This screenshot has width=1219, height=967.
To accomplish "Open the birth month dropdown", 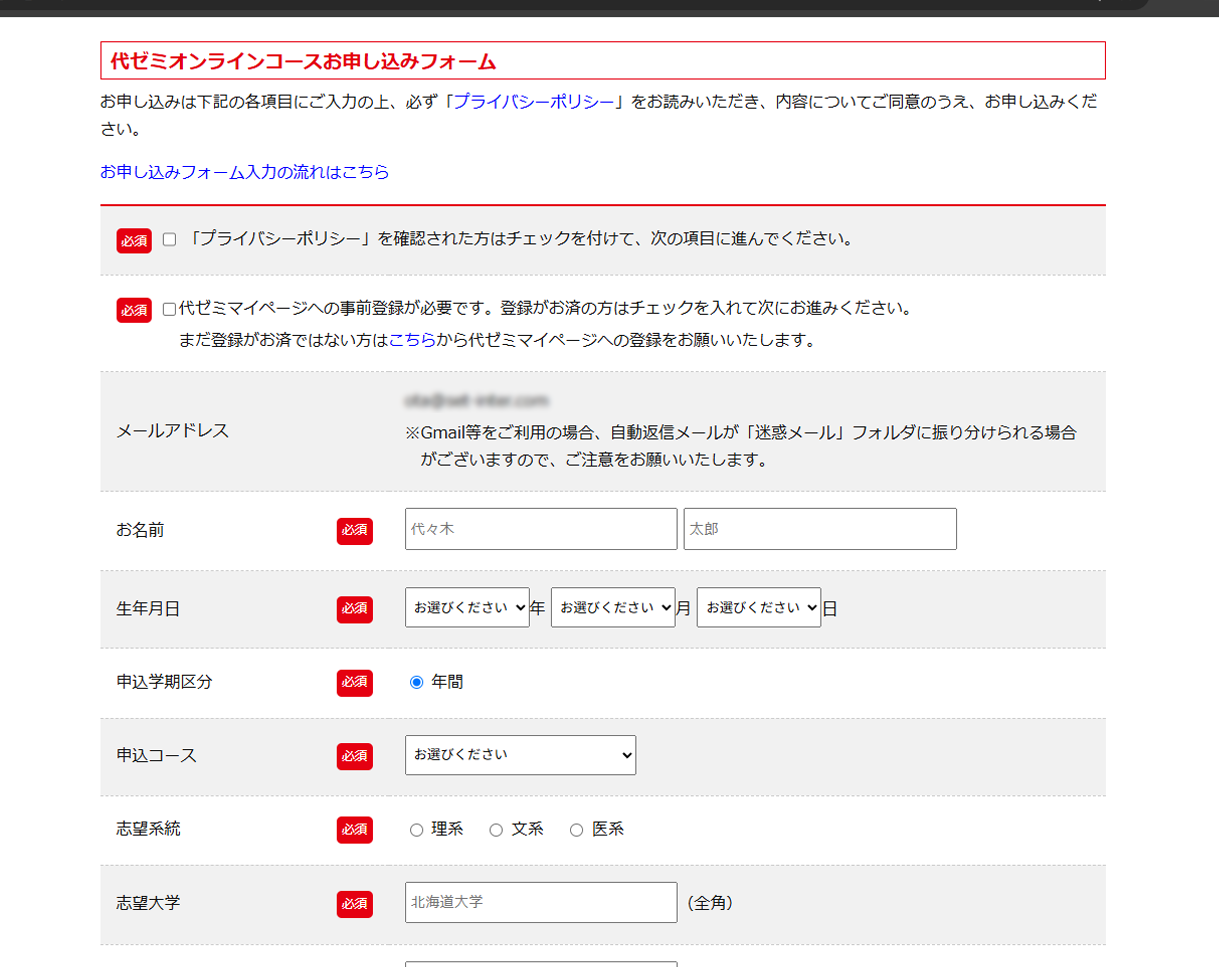I will point(613,607).
